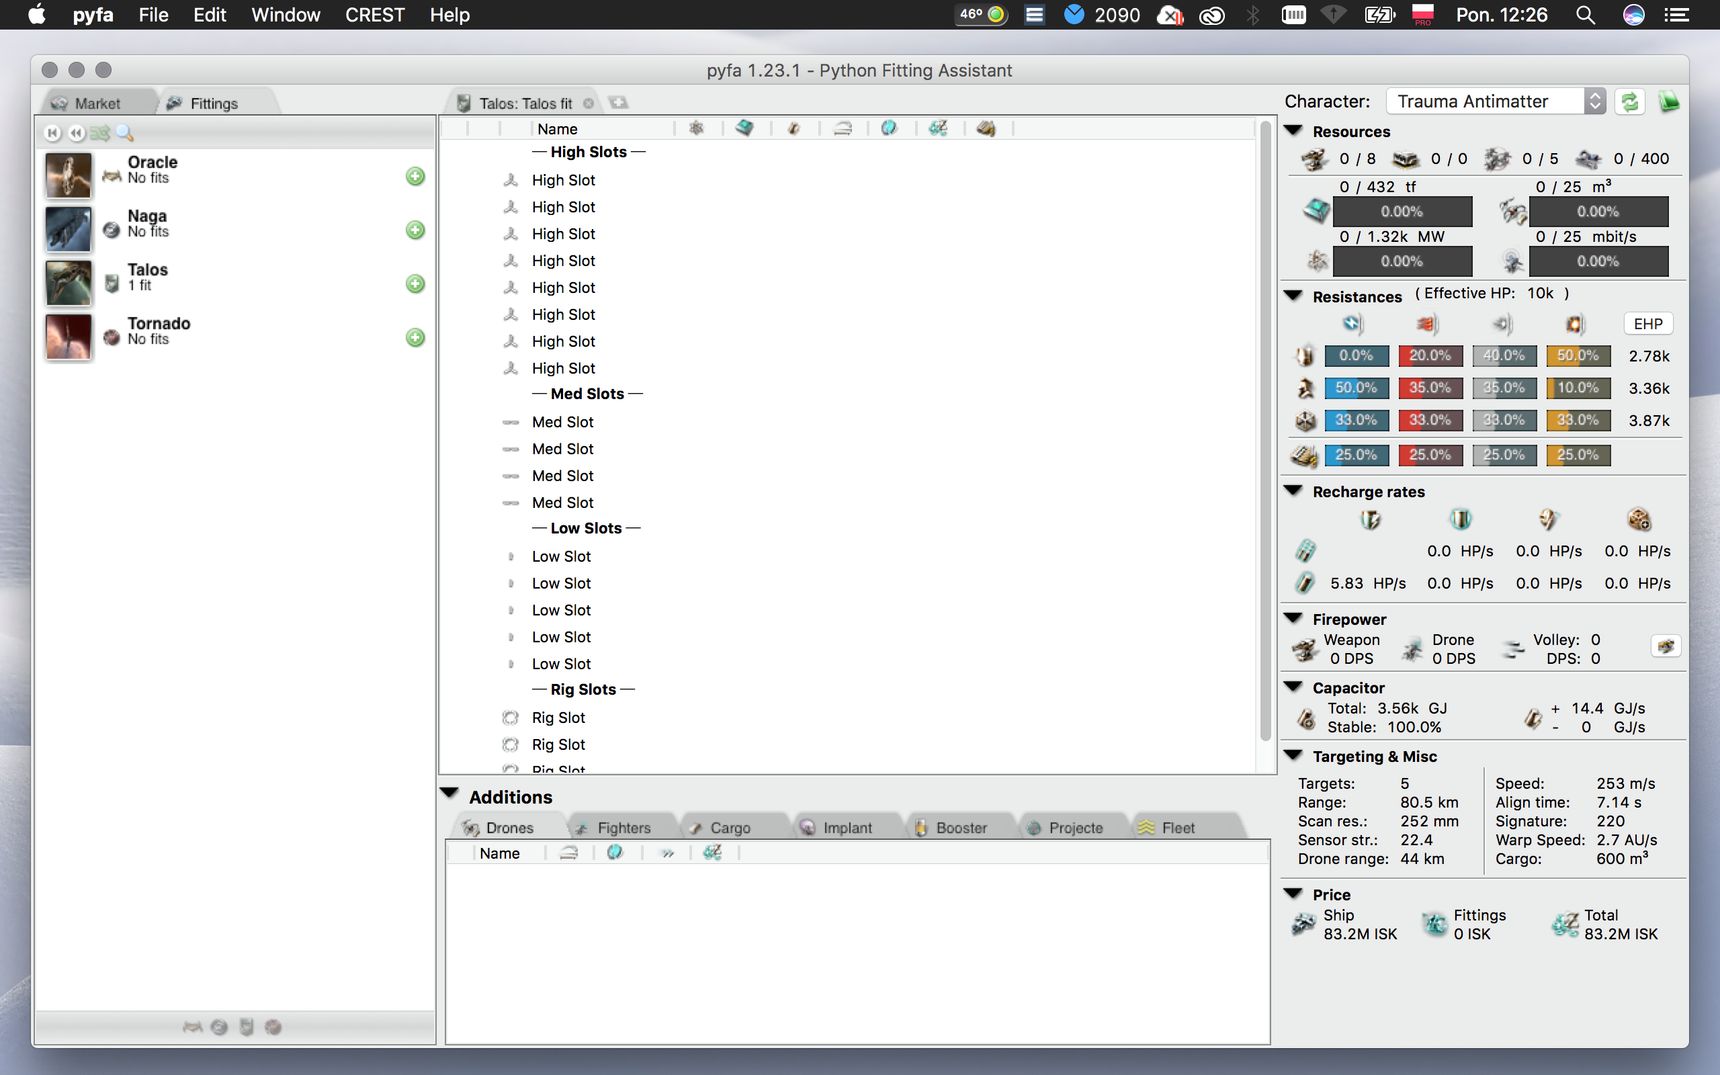Click the fitting list vertical scrollbar
This screenshot has height=1075, width=1720.
[1265, 430]
